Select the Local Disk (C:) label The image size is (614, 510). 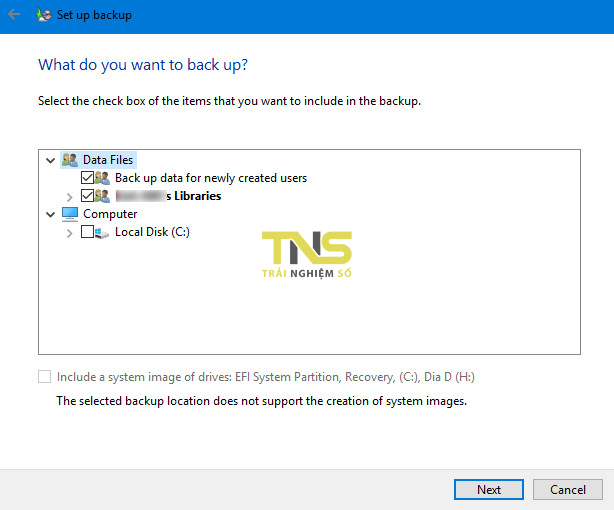152,232
